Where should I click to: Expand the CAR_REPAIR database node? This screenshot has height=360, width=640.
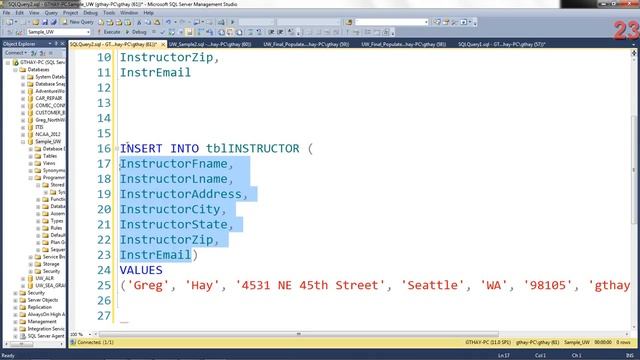point(23,98)
